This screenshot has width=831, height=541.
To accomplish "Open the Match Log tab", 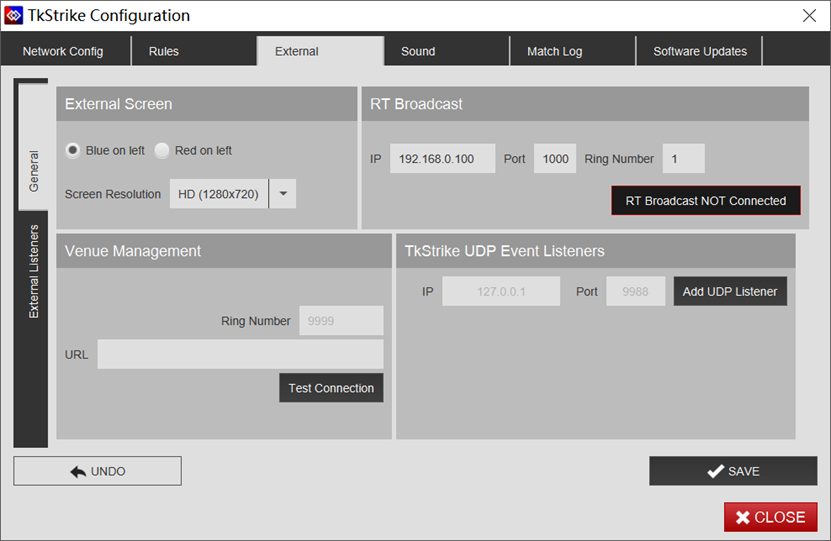I will 554,51.
